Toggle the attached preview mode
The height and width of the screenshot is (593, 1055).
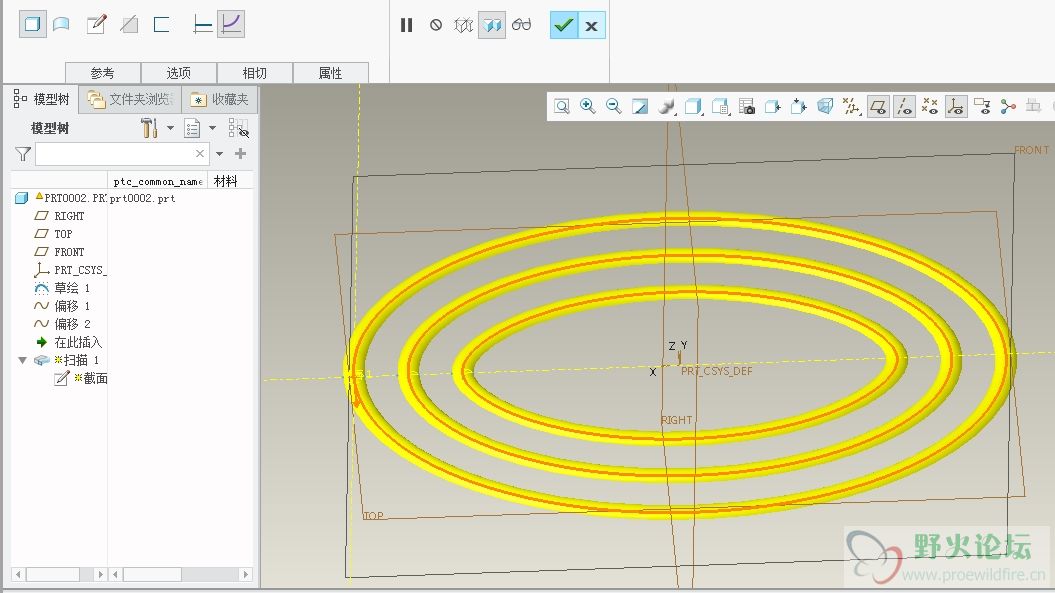[x=492, y=26]
